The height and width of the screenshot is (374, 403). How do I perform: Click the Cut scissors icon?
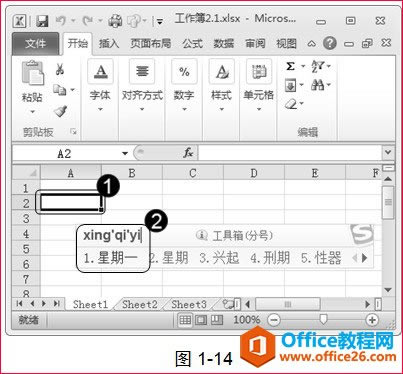(x=60, y=69)
